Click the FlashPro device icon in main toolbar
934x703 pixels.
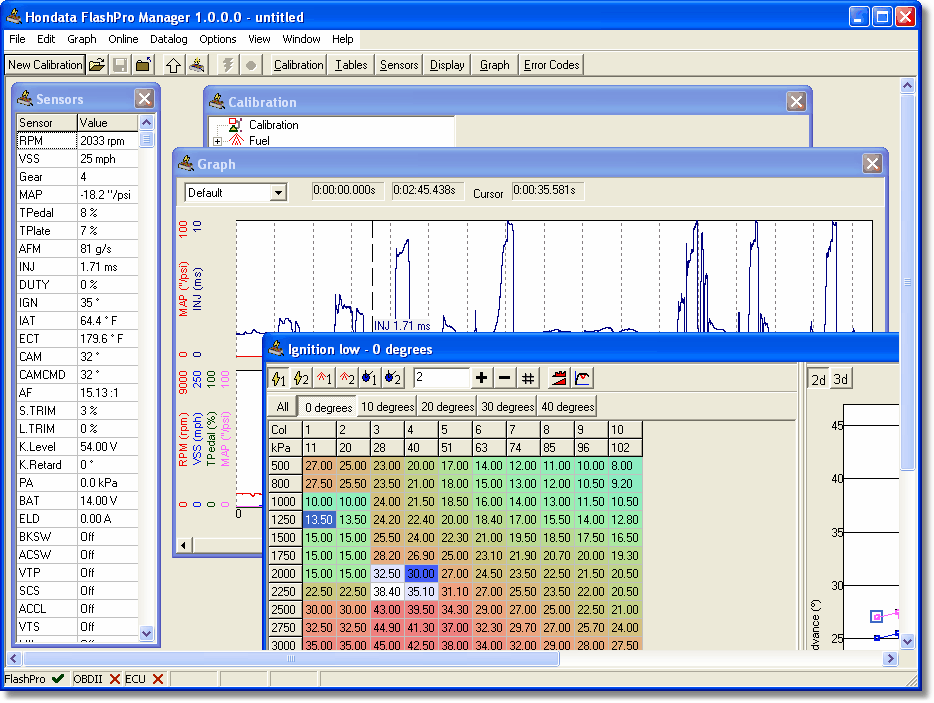click(197, 65)
